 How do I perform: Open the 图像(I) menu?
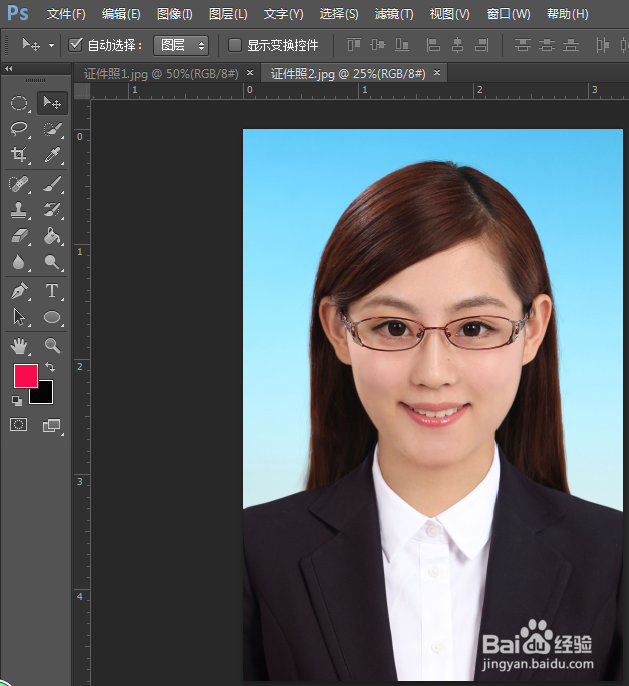click(x=175, y=14)
